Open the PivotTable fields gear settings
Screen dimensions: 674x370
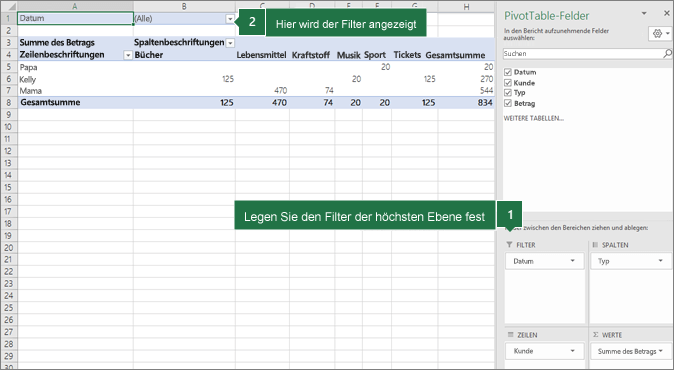coord(661,34)
